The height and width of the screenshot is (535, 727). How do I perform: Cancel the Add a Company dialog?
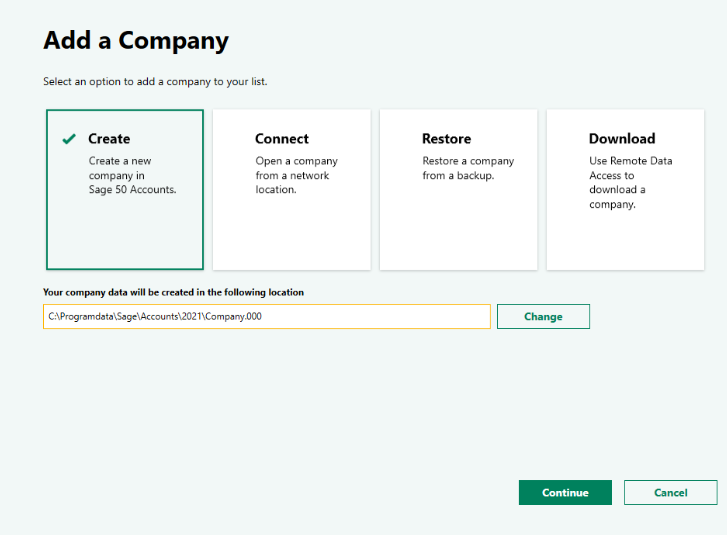[670, 492]
